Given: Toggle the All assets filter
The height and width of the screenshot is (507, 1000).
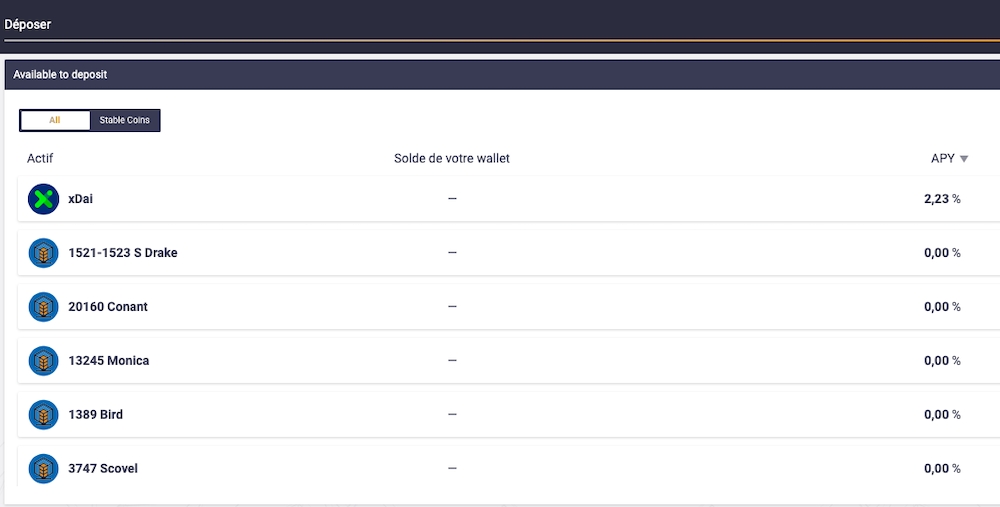Looking at the screenshot, I should [55, 120].
